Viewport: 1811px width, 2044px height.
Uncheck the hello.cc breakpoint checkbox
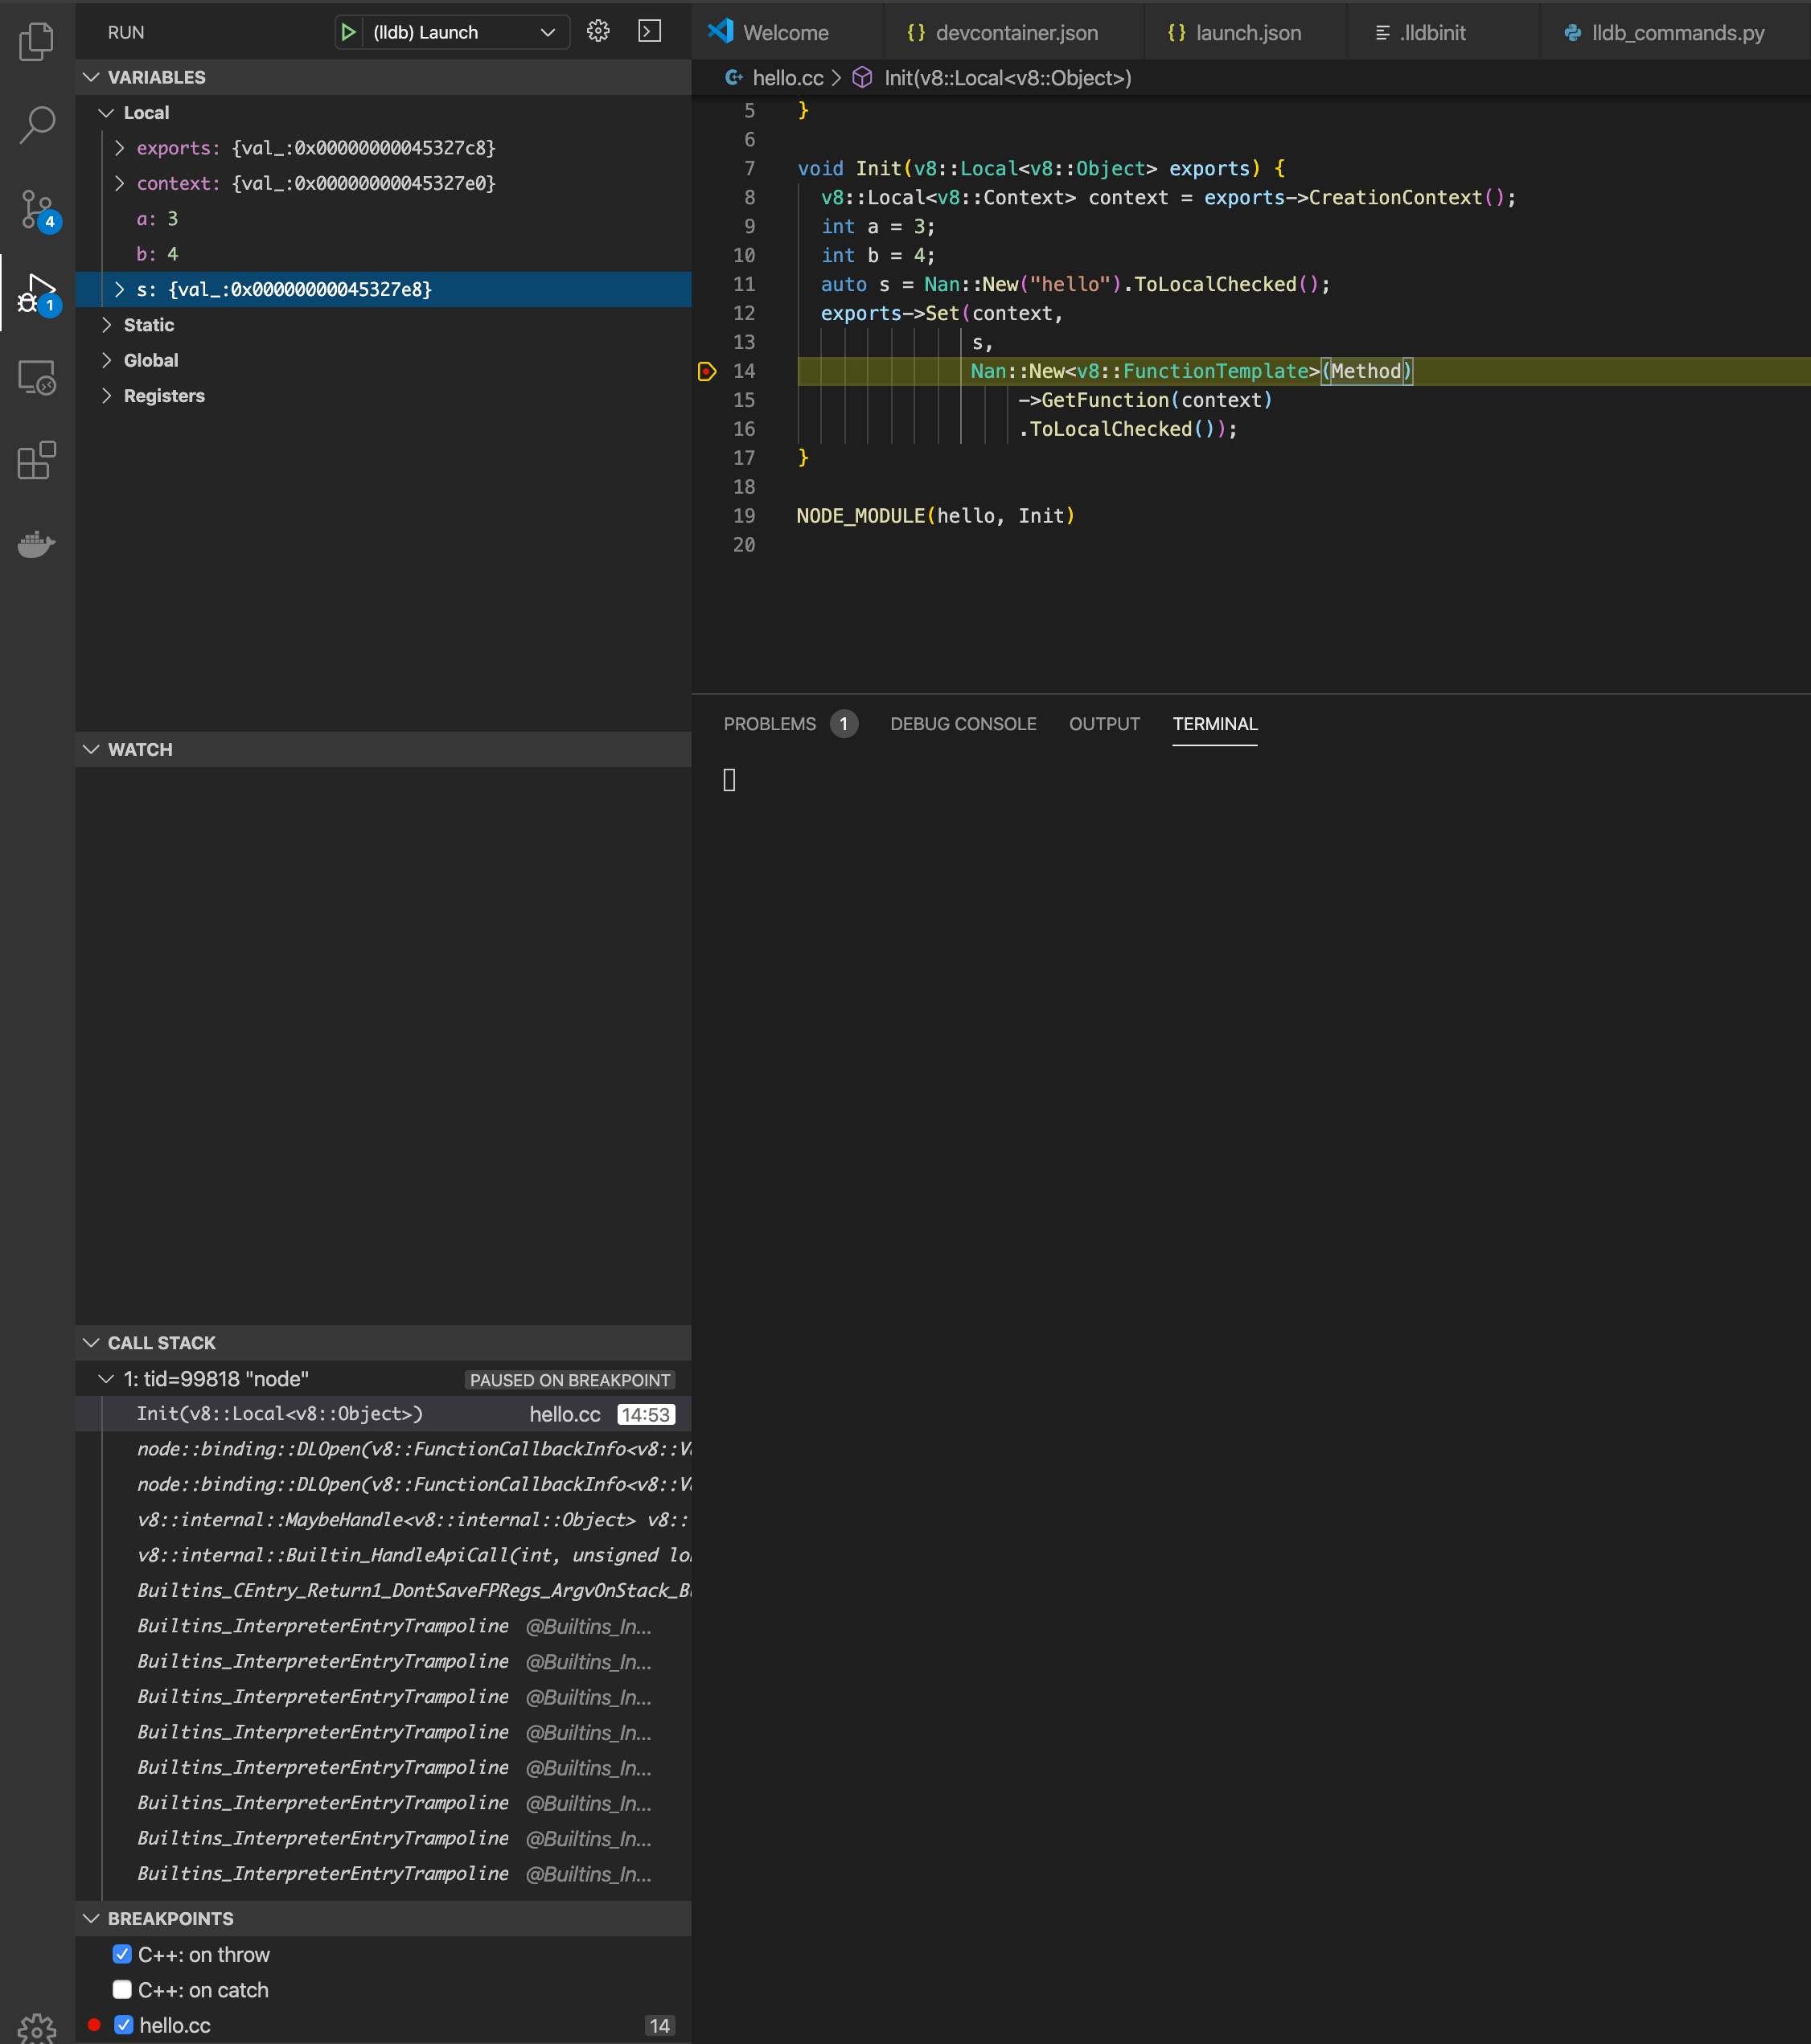point(124,2025)
